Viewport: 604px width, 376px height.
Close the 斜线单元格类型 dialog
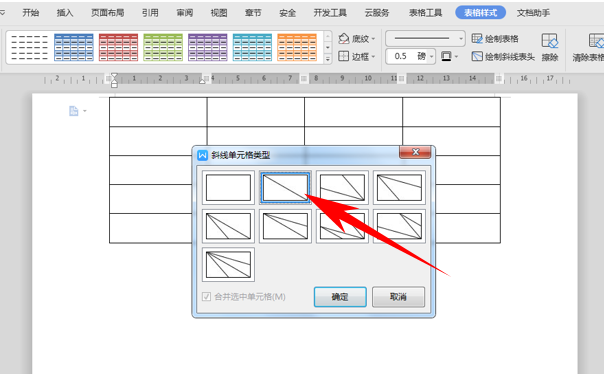click(x=415, y=152)
